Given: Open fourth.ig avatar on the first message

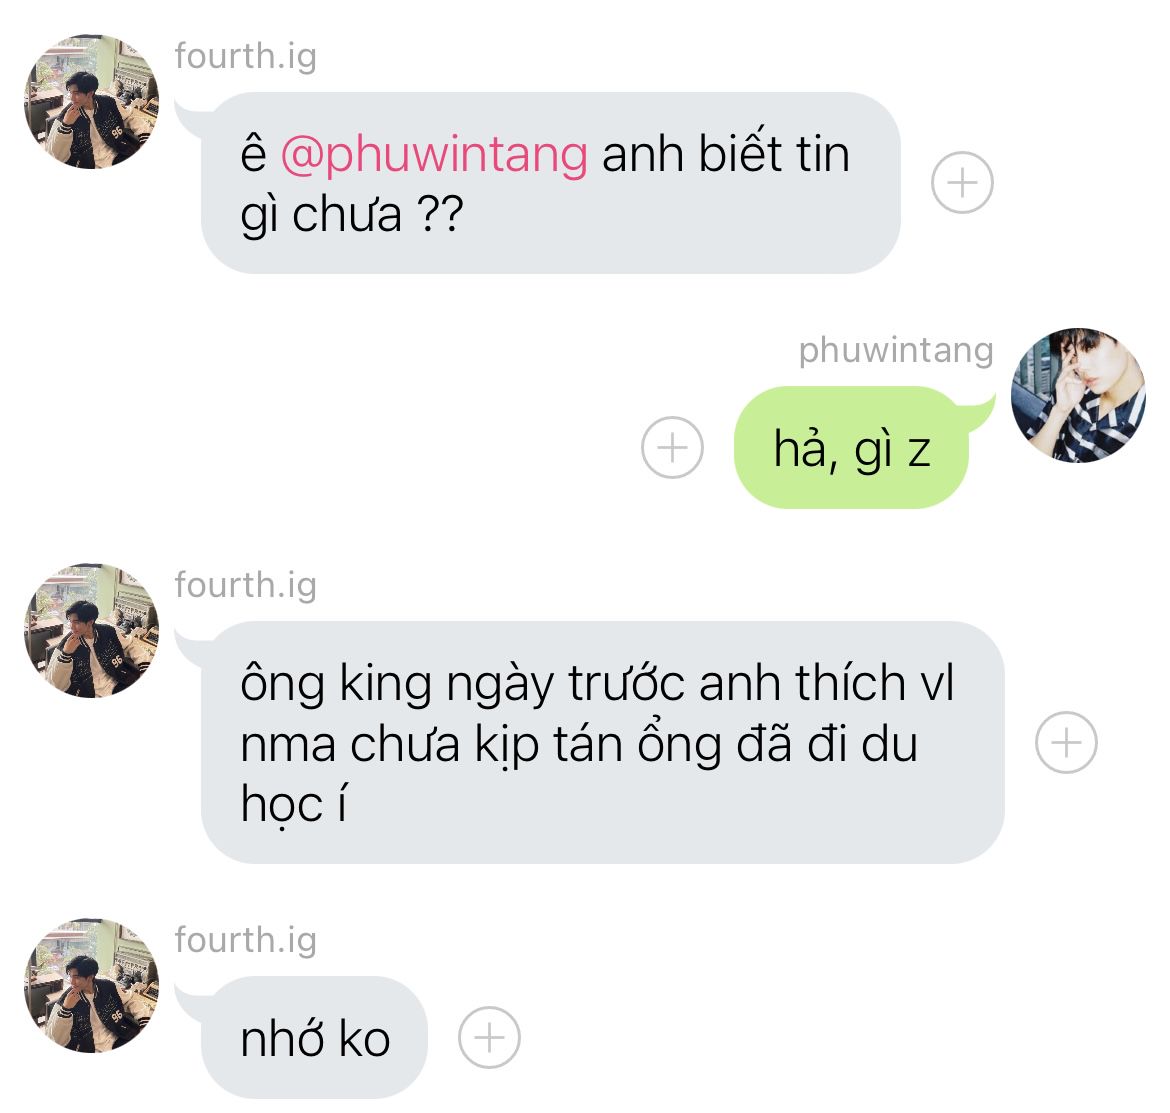Looking at the screenshot, I should pyautogui.click(x=91, y=101).
